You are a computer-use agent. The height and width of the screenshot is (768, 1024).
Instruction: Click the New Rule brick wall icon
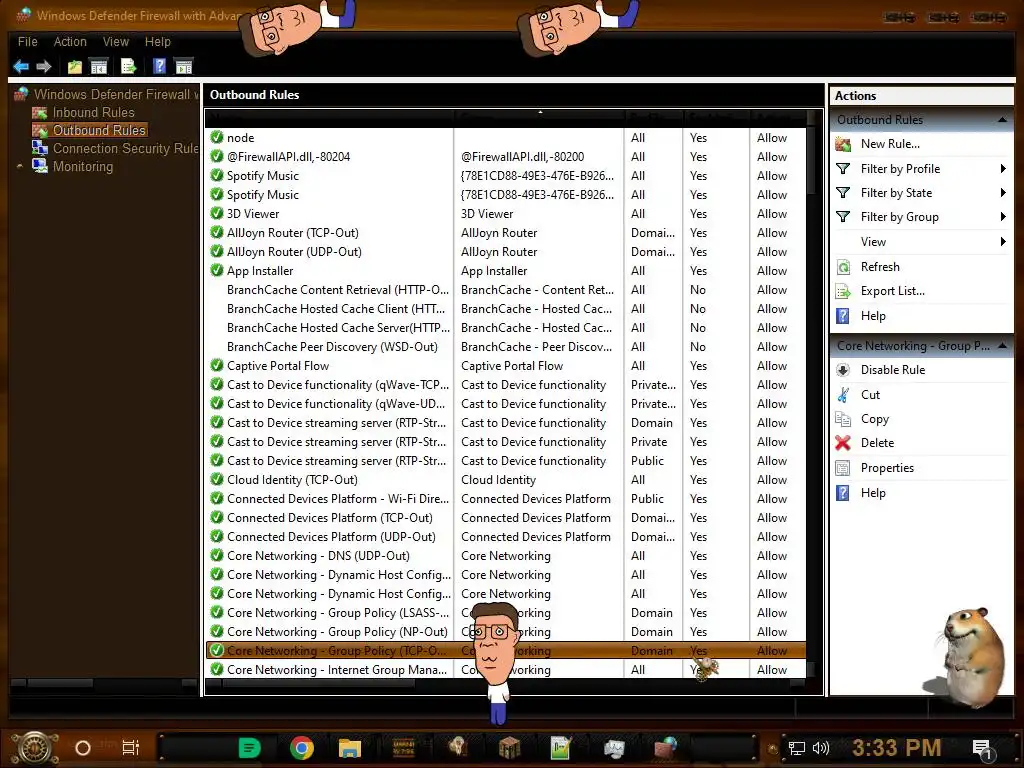pos(843,144)
